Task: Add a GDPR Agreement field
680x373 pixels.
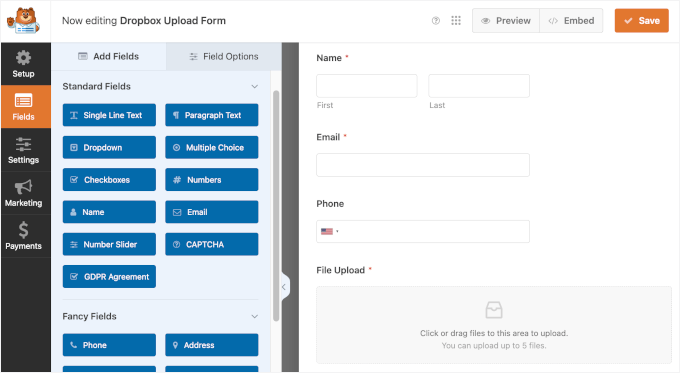Action: [x=109, y=277]
